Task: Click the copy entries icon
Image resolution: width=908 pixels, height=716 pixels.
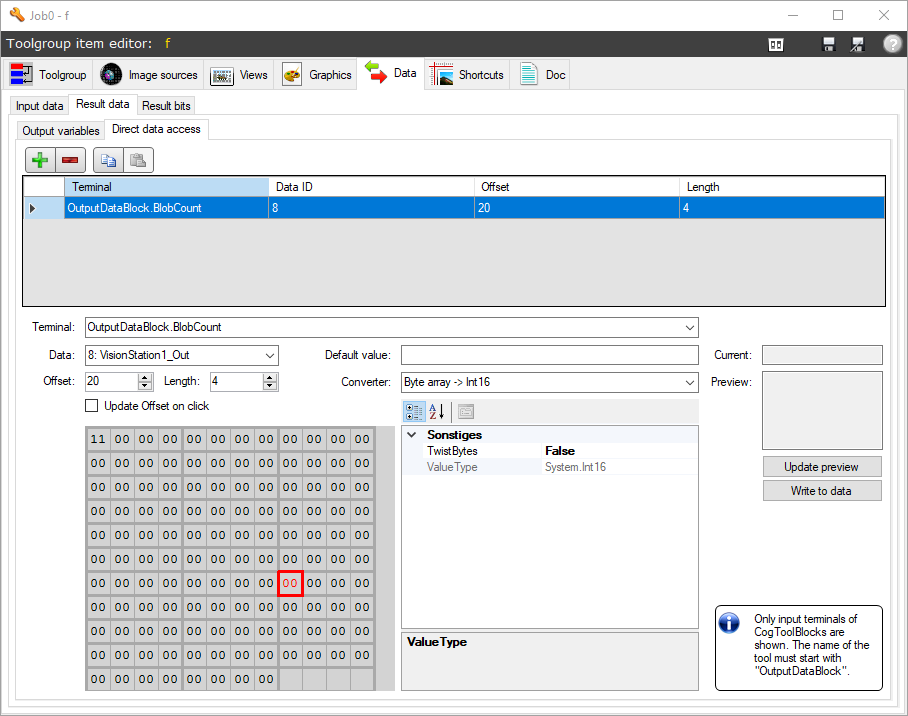Action: pos(108,160)
